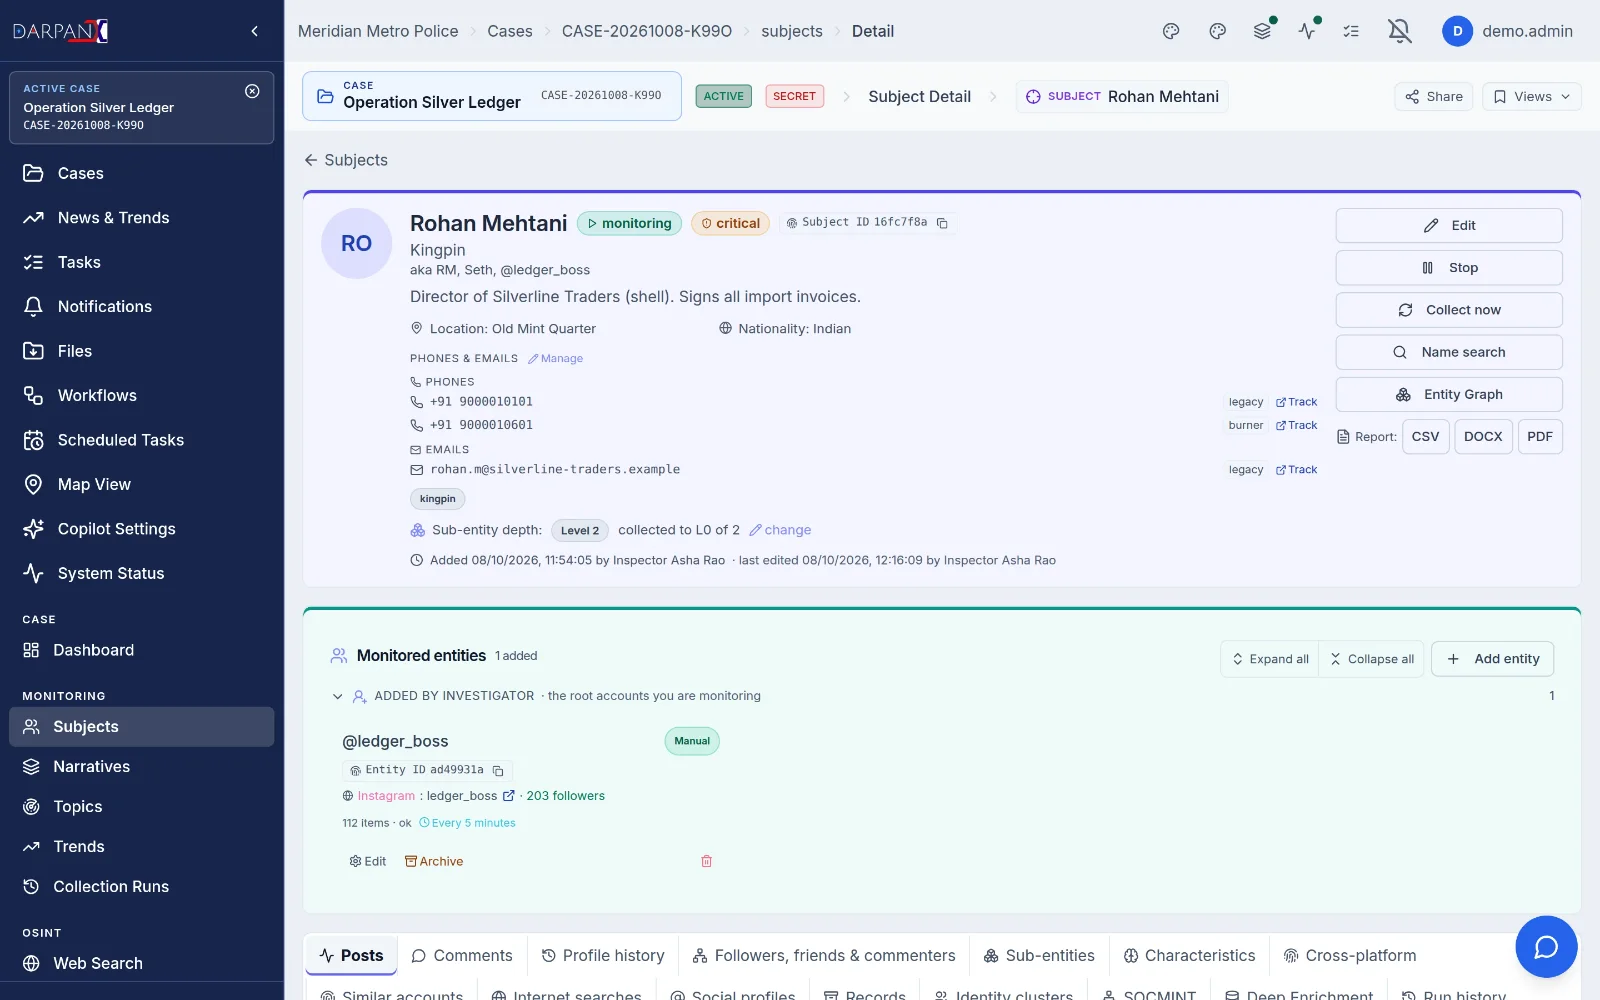Click Collect now button
The width and height of the screenshot is (1600, 1000).
(1449, 310)
